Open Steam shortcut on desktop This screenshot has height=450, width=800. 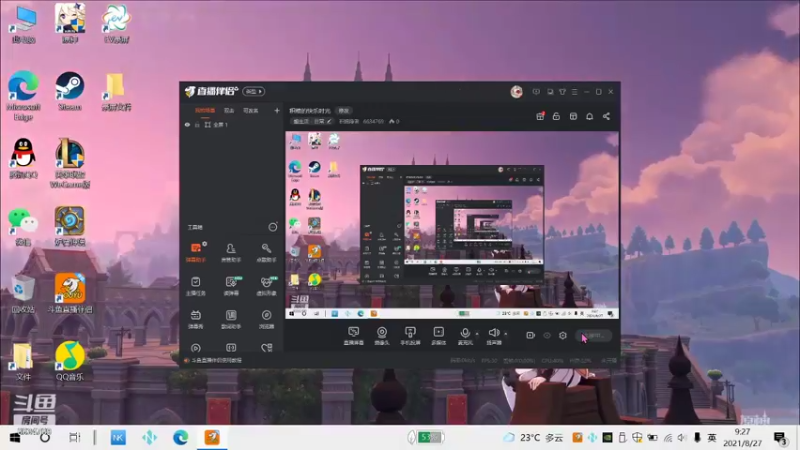point(70,92)
